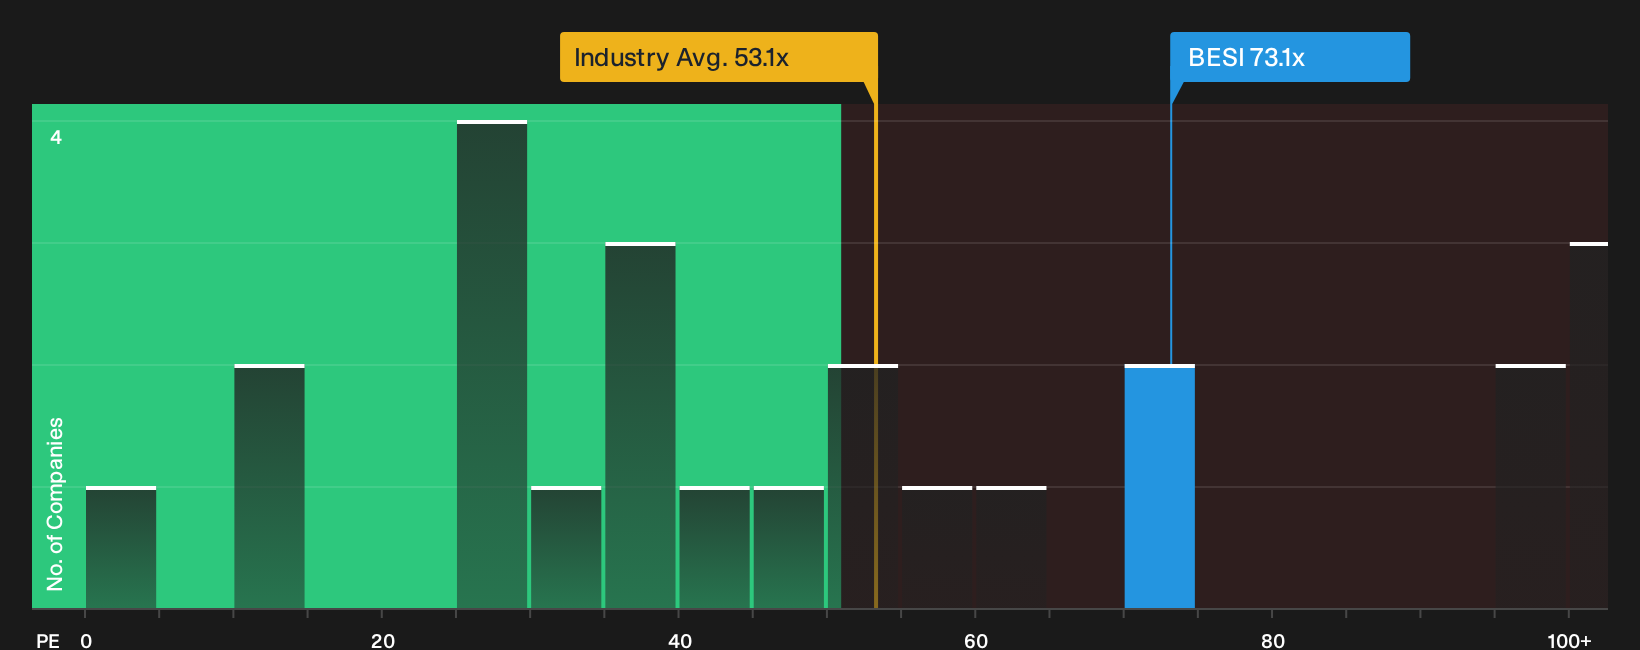Select the bar at PE 35 with three companies
This screenshot has height=650, width=1640.
[x=640, y=426]
